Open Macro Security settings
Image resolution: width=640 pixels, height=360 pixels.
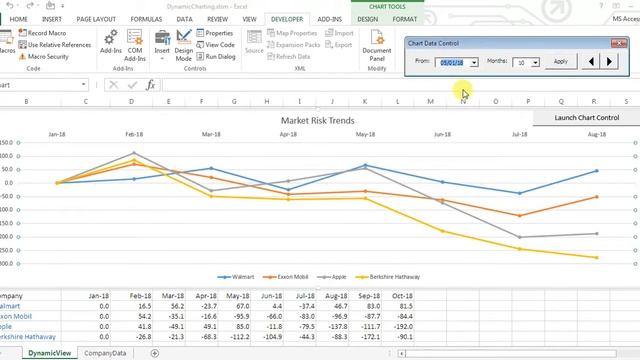point(44,56)
